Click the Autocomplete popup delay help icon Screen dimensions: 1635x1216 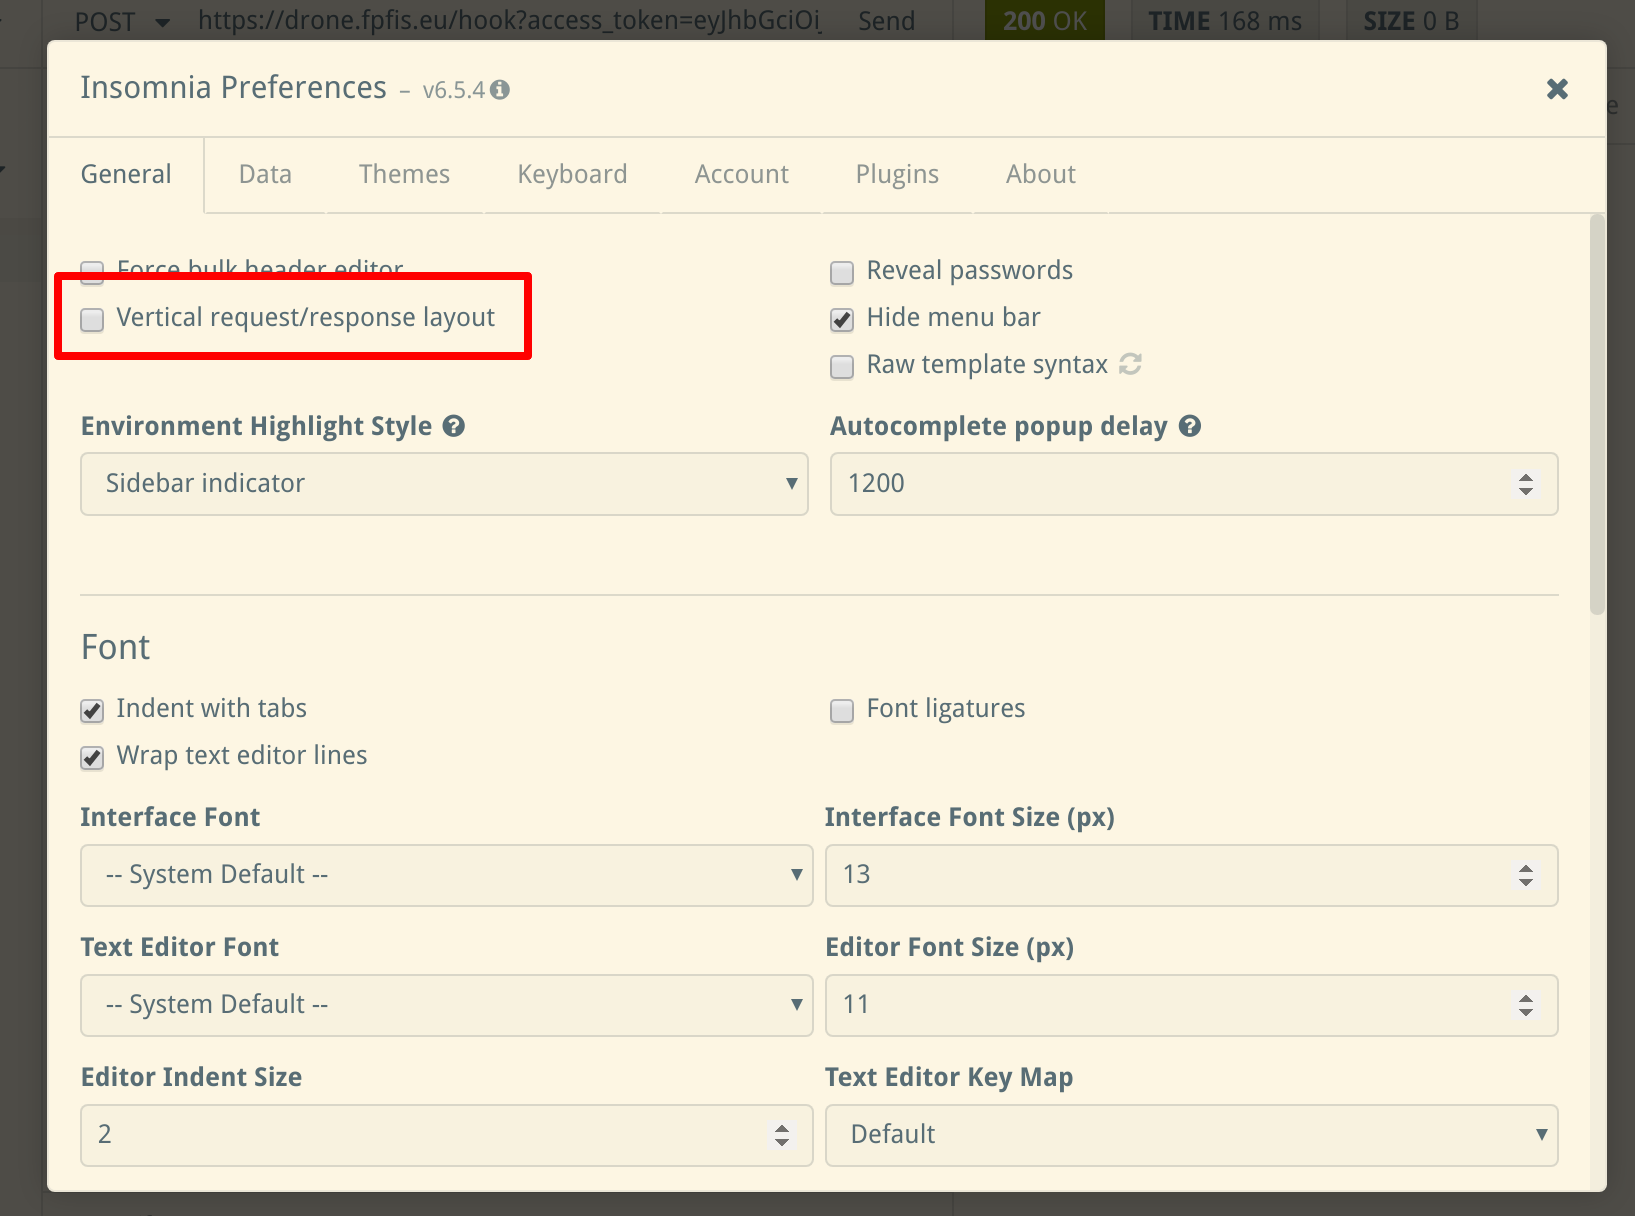[x=1190, y=426]
